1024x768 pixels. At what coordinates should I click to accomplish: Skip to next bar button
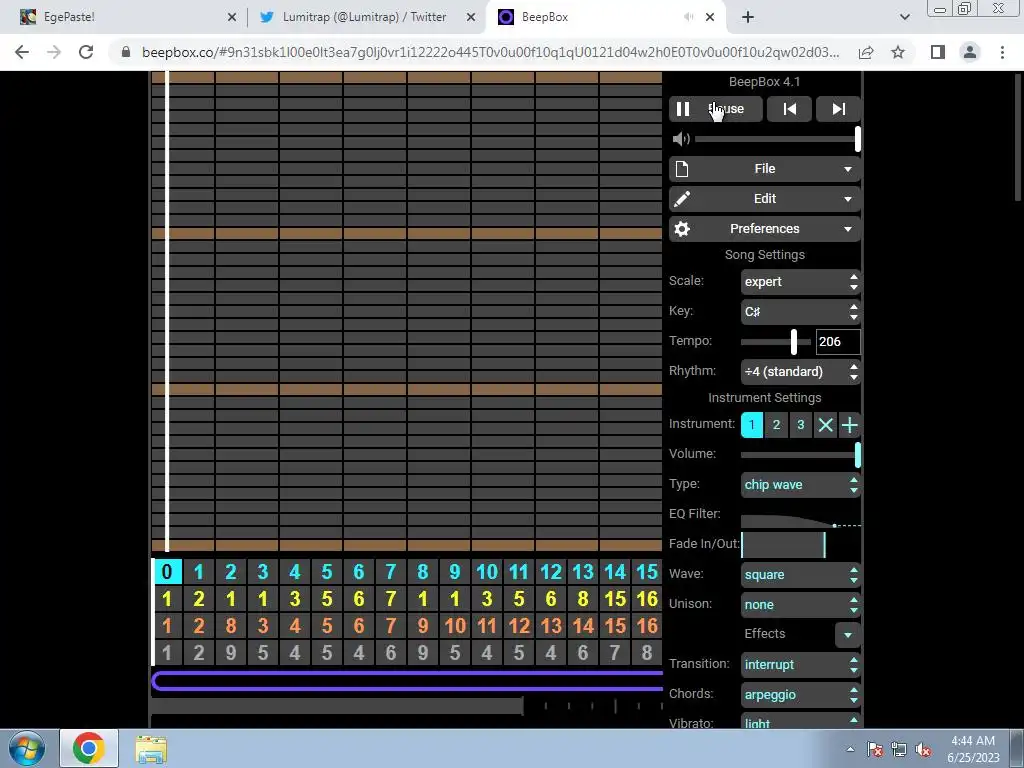[x=839, y=109]
